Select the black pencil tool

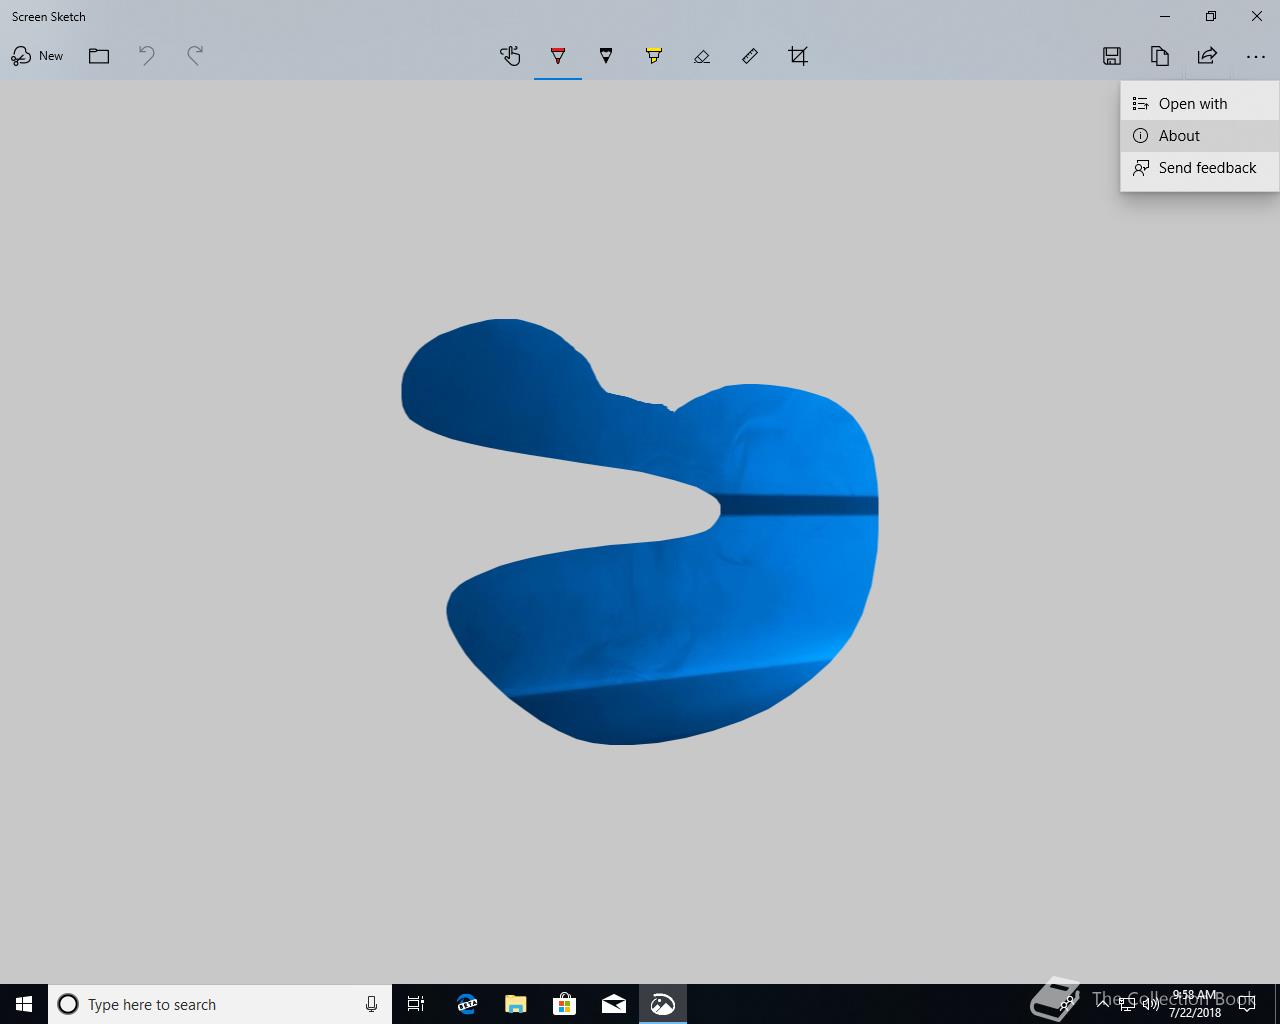click(606, 56)
